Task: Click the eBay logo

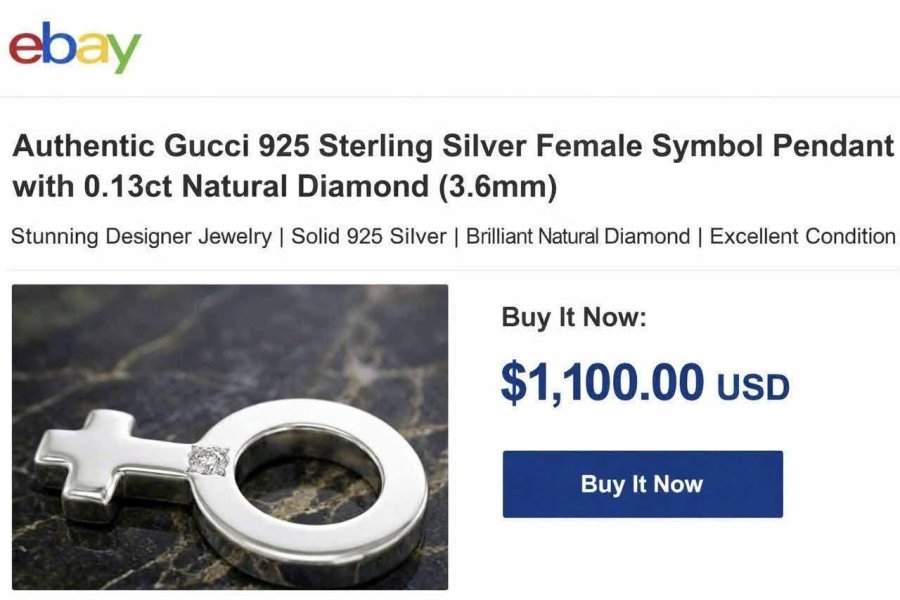Action: point(75,48)
